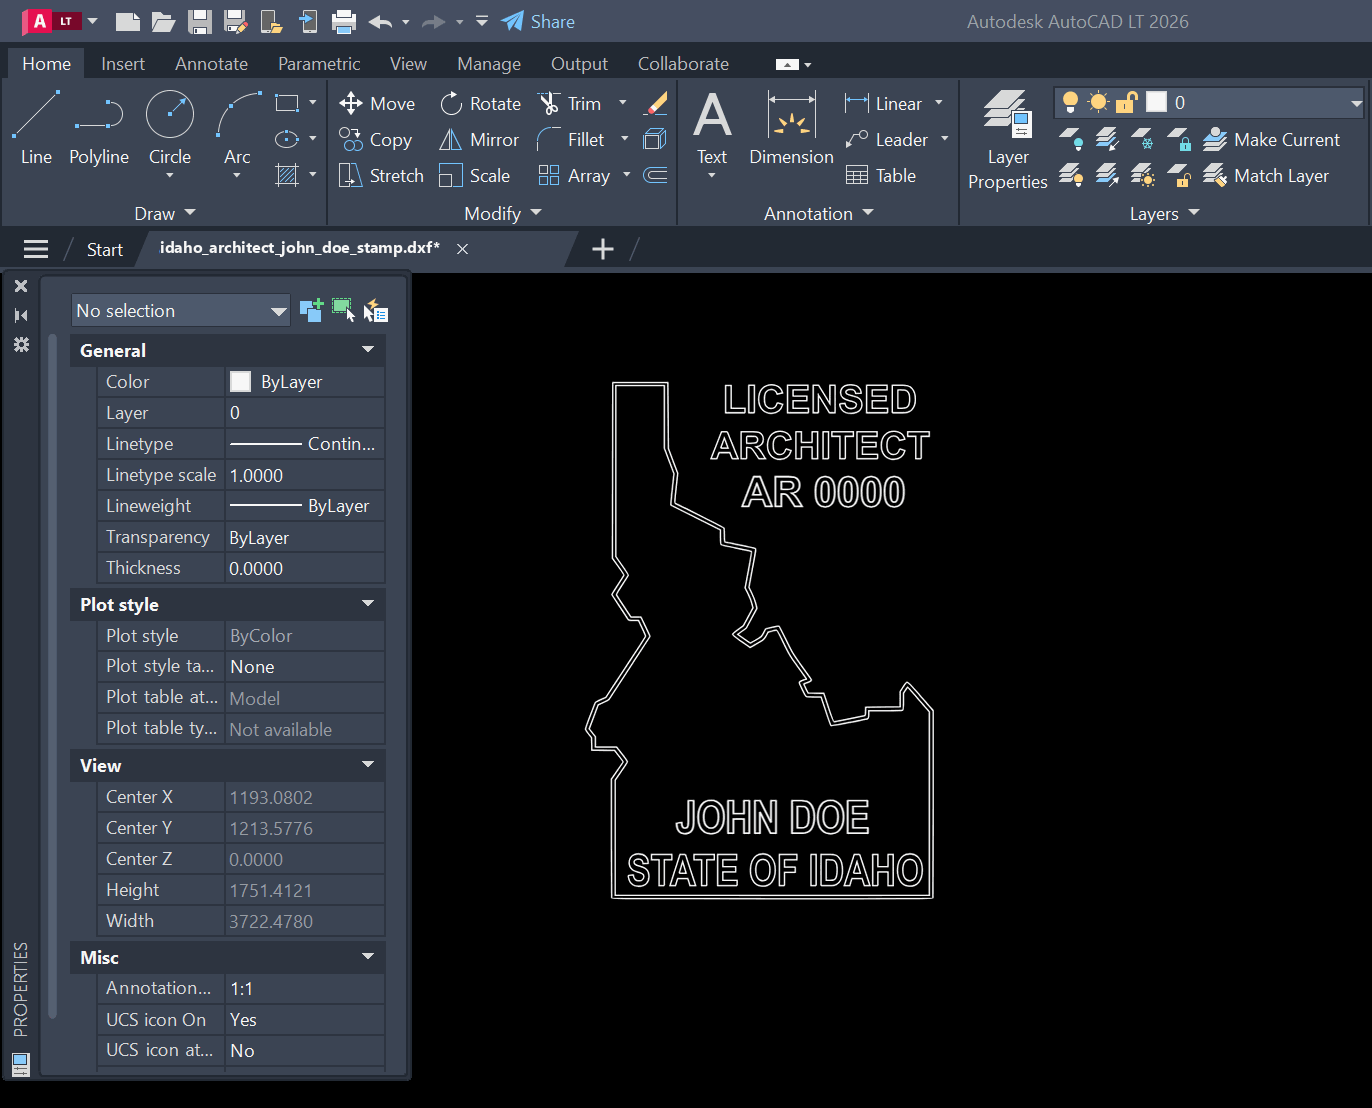1372x1108 pixels.
Task: Insert a Table
Action: (881, 176)
